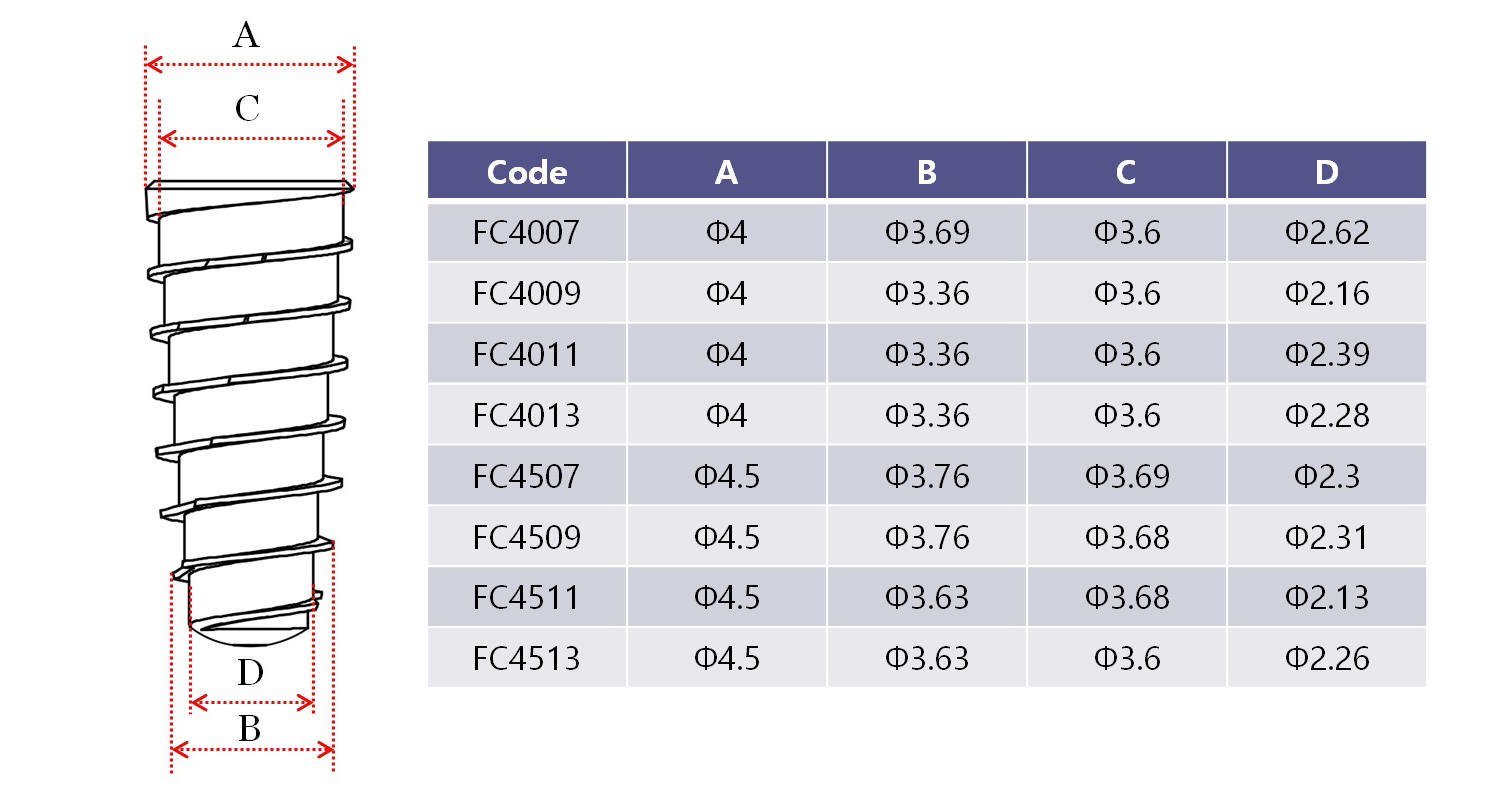Click the B column header
The width and height of the screenshot is (1494, 806).
(926, 172)
